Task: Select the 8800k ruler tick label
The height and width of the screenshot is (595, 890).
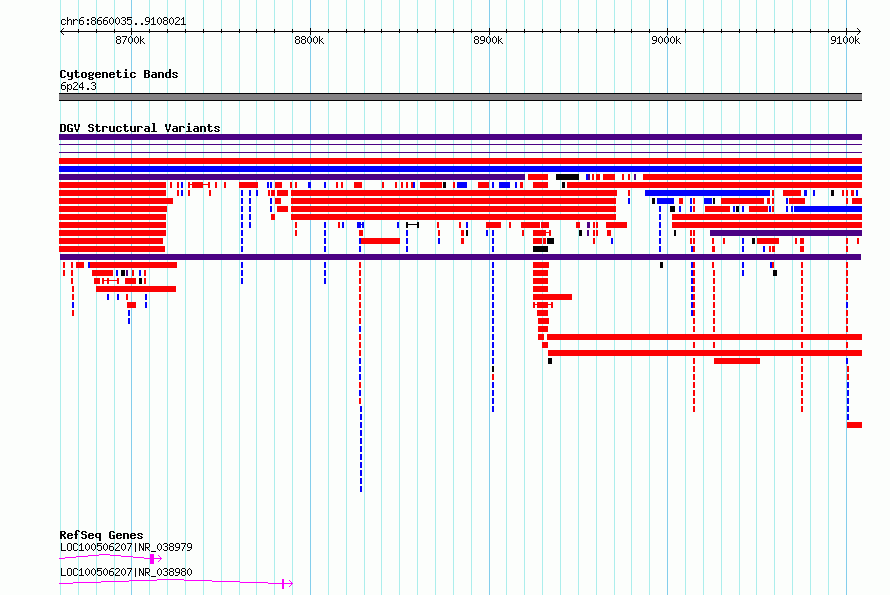Action: [309, 40]
